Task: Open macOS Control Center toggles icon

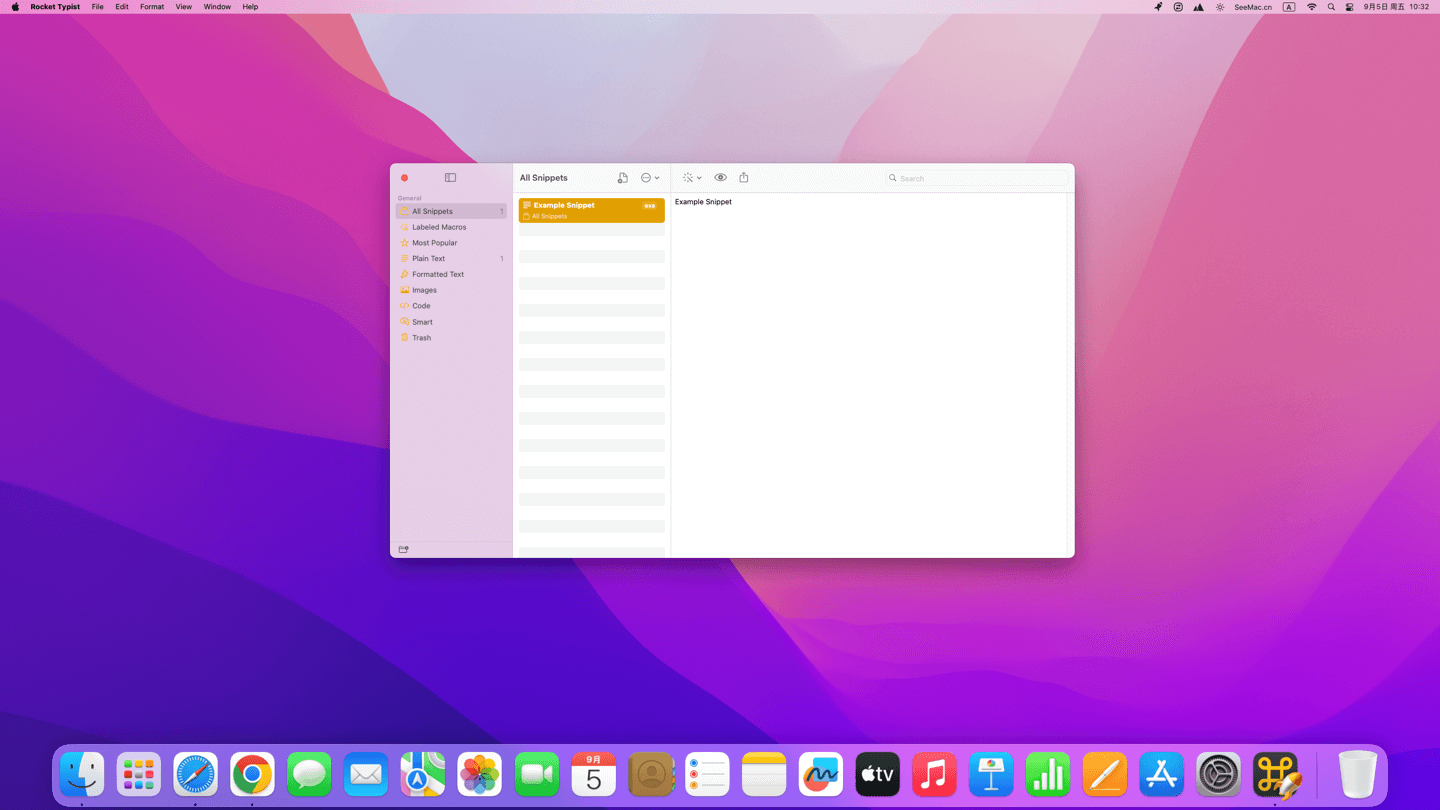Action: click(1349, 7)
